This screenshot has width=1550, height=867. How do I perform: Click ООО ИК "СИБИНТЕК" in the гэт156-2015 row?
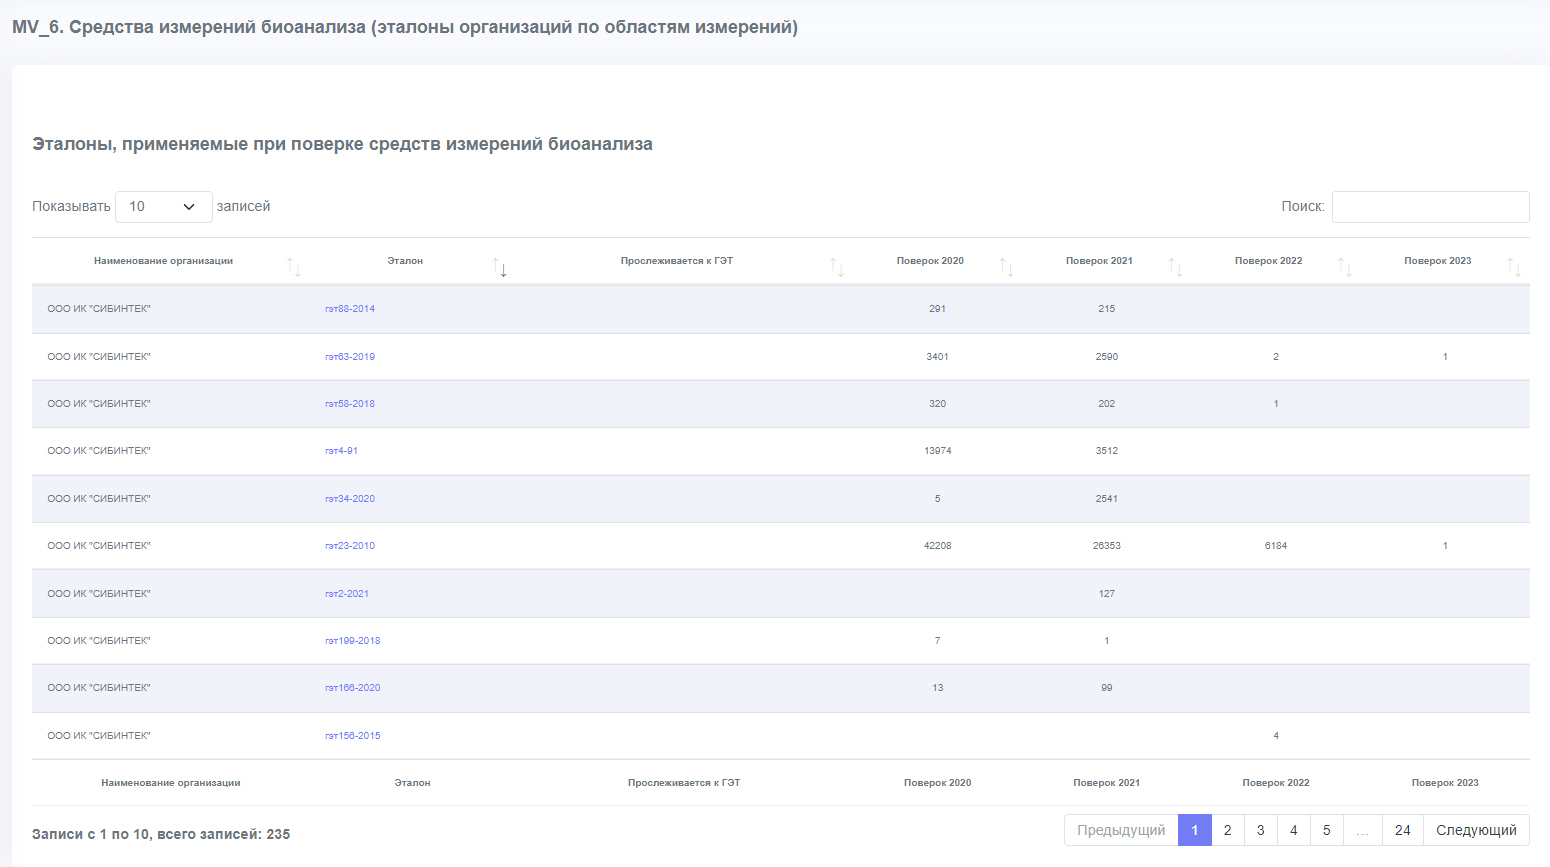coord(99,736)
